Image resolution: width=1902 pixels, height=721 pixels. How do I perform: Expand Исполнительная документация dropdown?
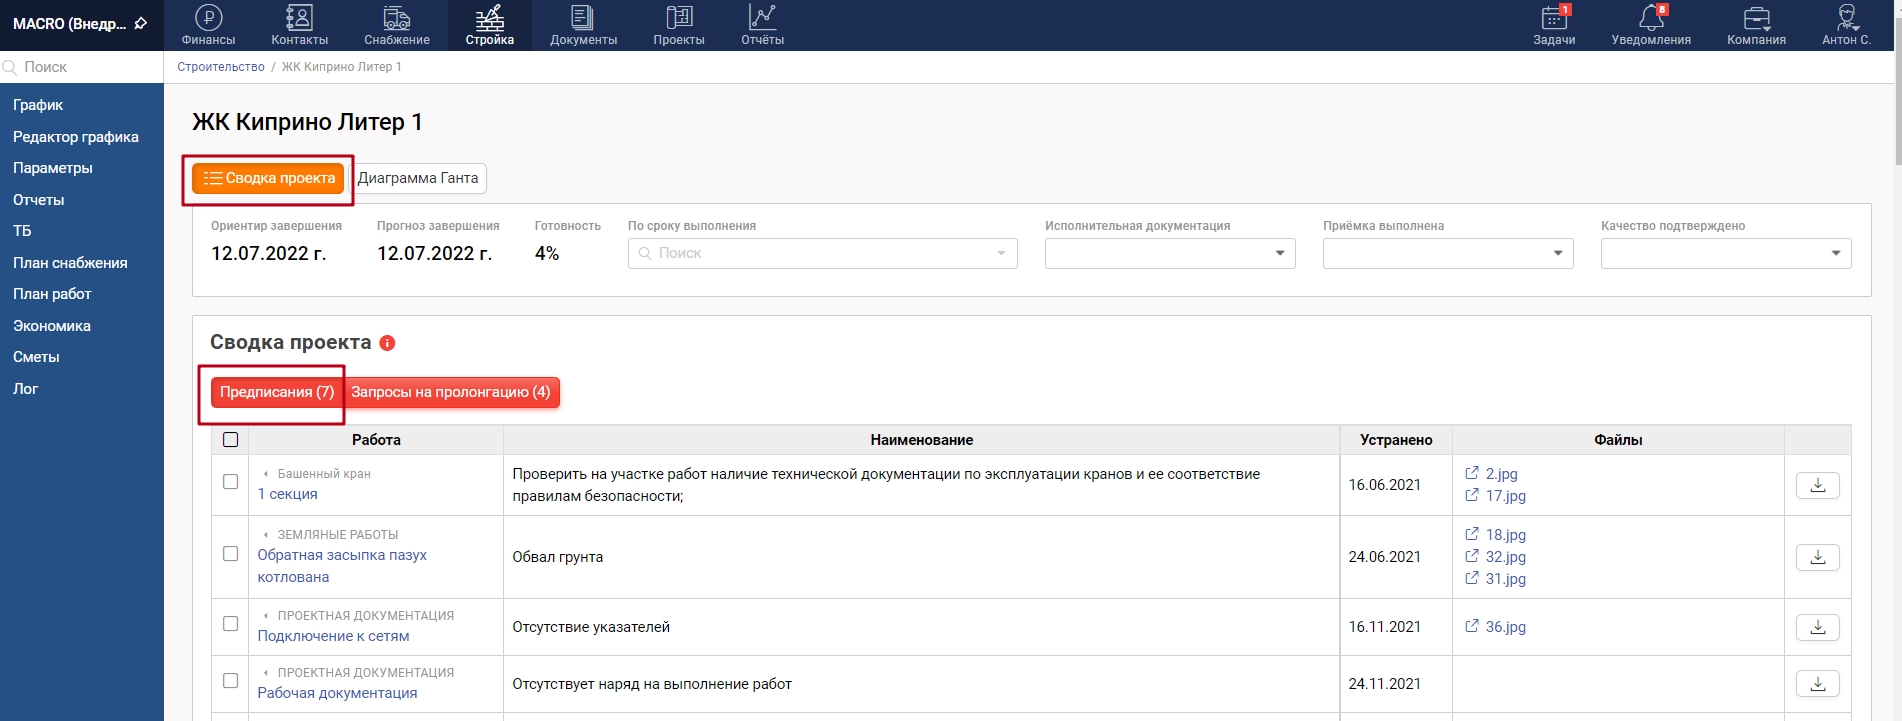pos(1169,253)
